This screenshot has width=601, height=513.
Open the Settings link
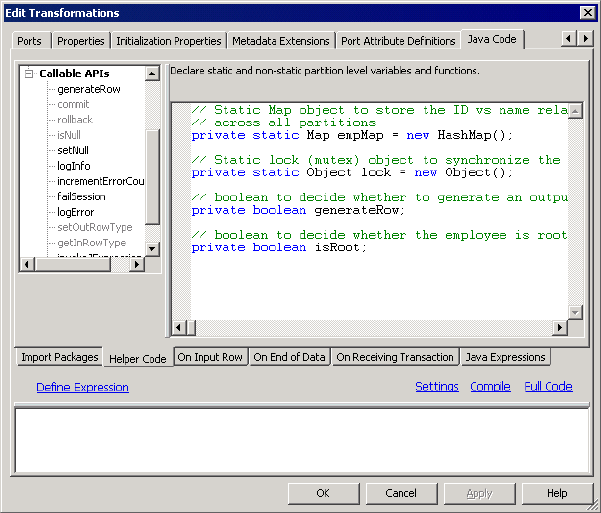click(x=437, y=386)
